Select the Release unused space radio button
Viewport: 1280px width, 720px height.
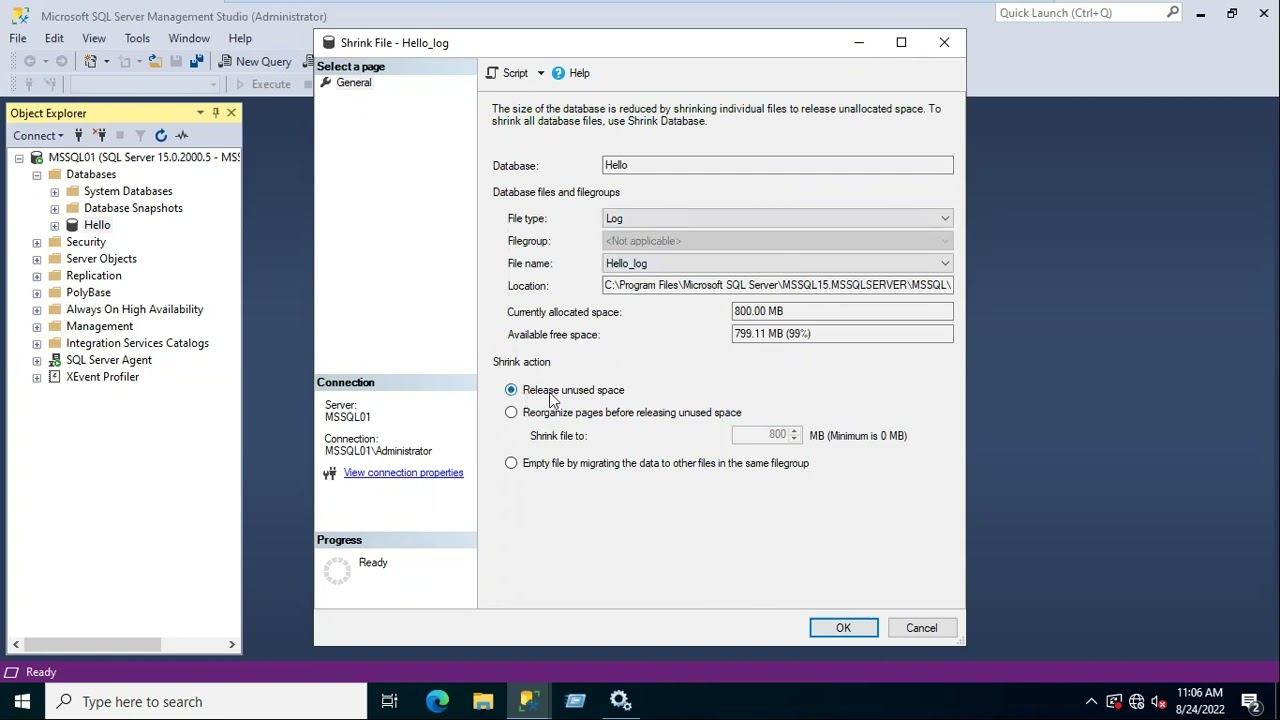click(511, 390)
